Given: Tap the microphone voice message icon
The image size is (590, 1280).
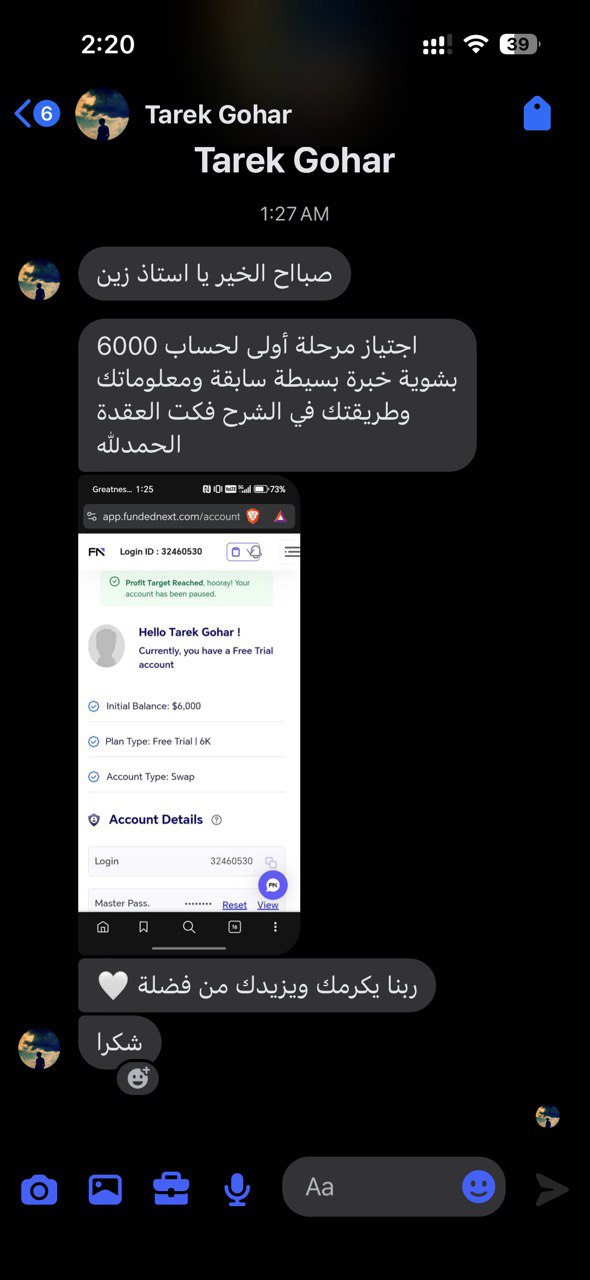Looking at the screenshot, I should point(237,1189).
